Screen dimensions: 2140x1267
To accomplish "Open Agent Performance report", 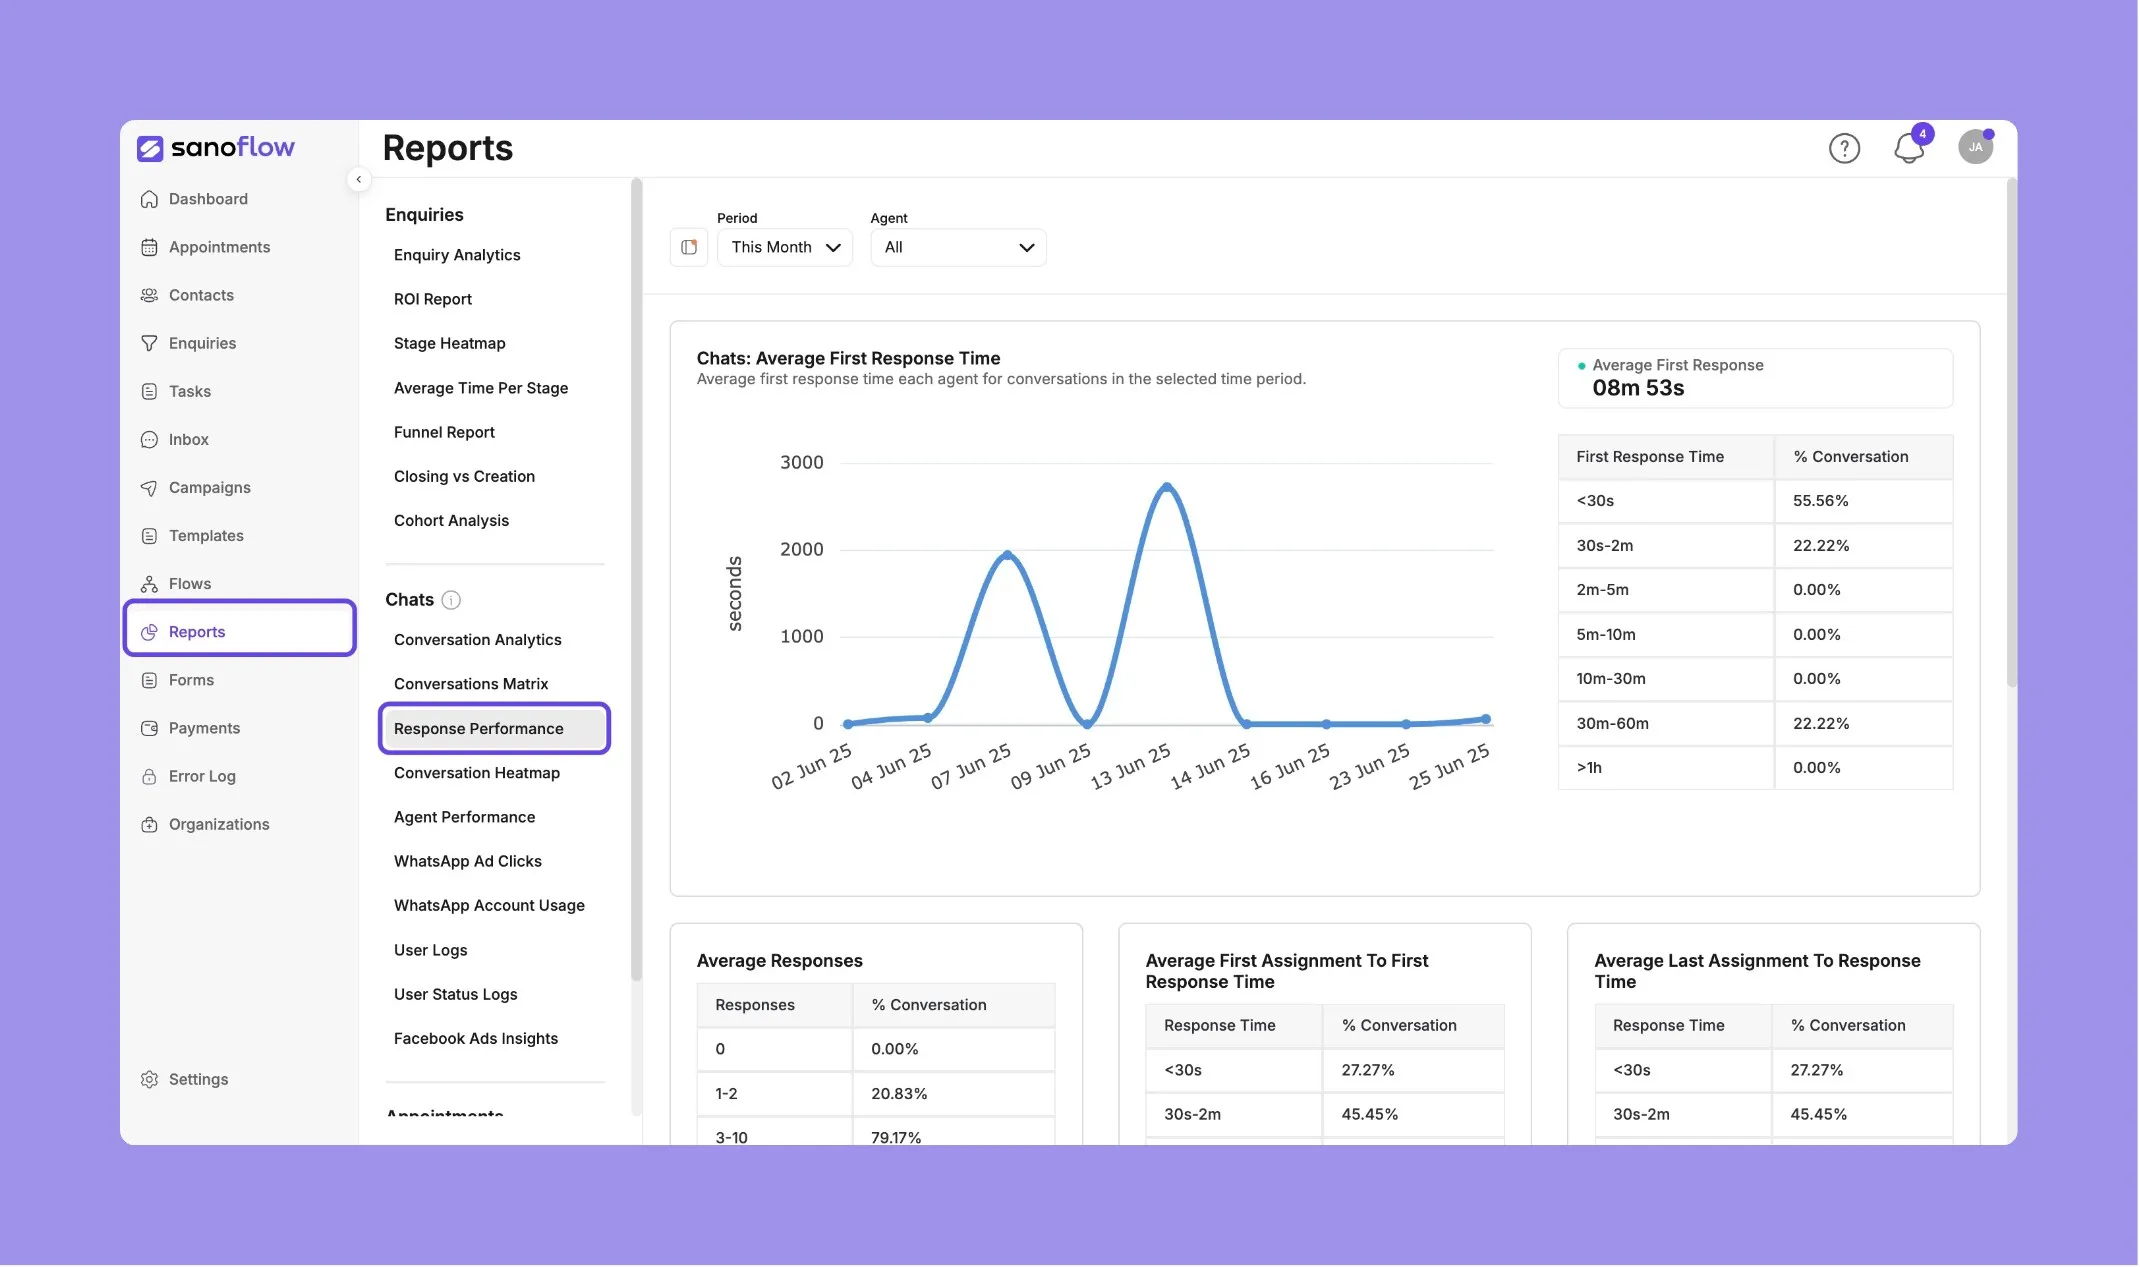I will coord(465,817).
